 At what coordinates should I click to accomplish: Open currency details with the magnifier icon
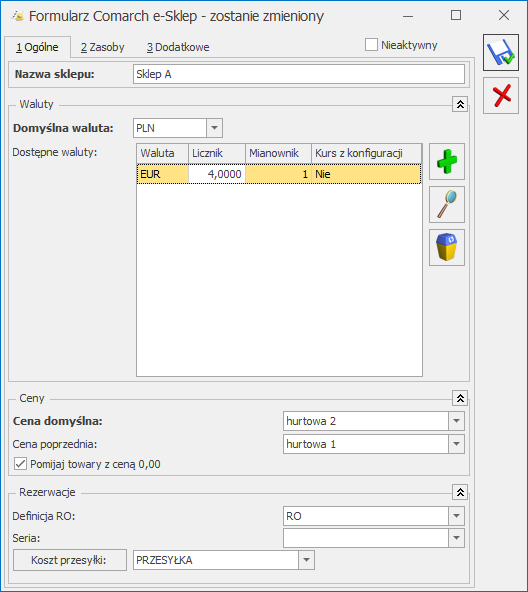click(447, 204)
